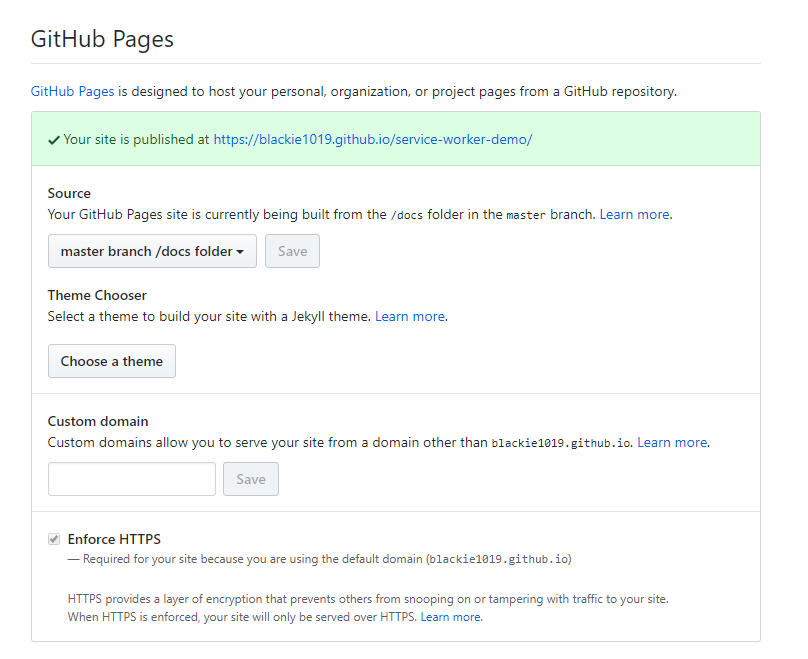Toggle the Enforce HTTPS checkbox

click(54, 539)
